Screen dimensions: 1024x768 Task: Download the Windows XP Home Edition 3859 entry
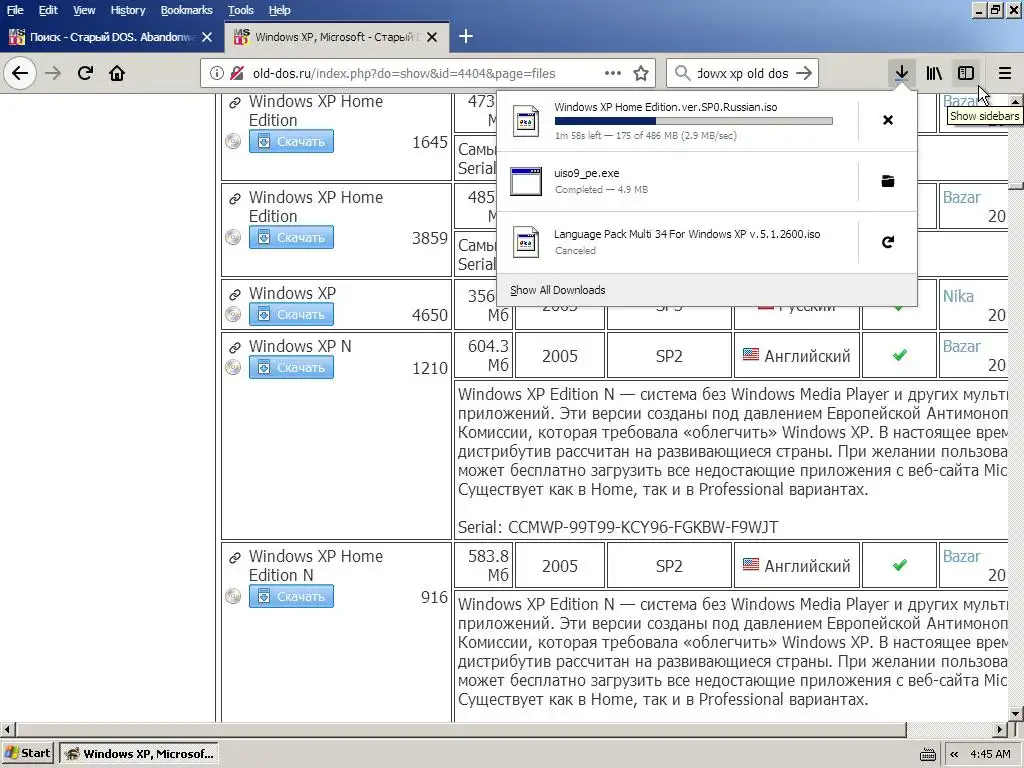291,238
